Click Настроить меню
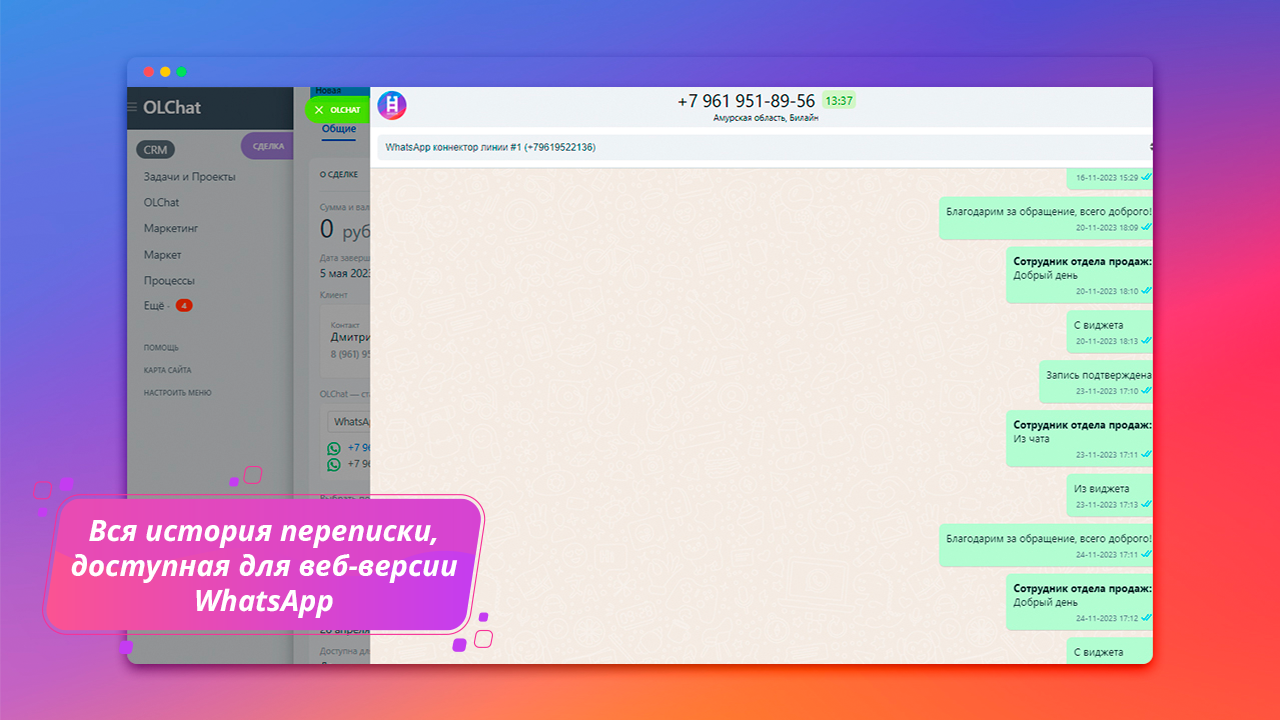This screenshot has height=720, width=1280. coord(178,393)
